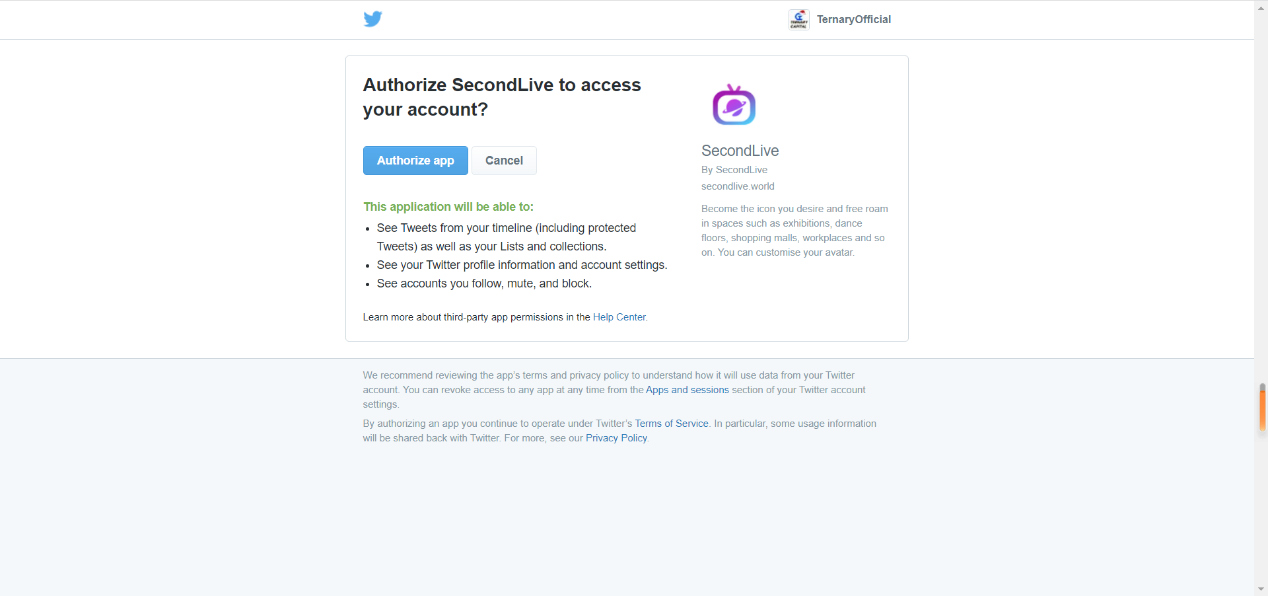Click the orange vertical scrollbar thumb
Image resolution: width=1268 pixels, height=596 pixels.
point(1262,408)
